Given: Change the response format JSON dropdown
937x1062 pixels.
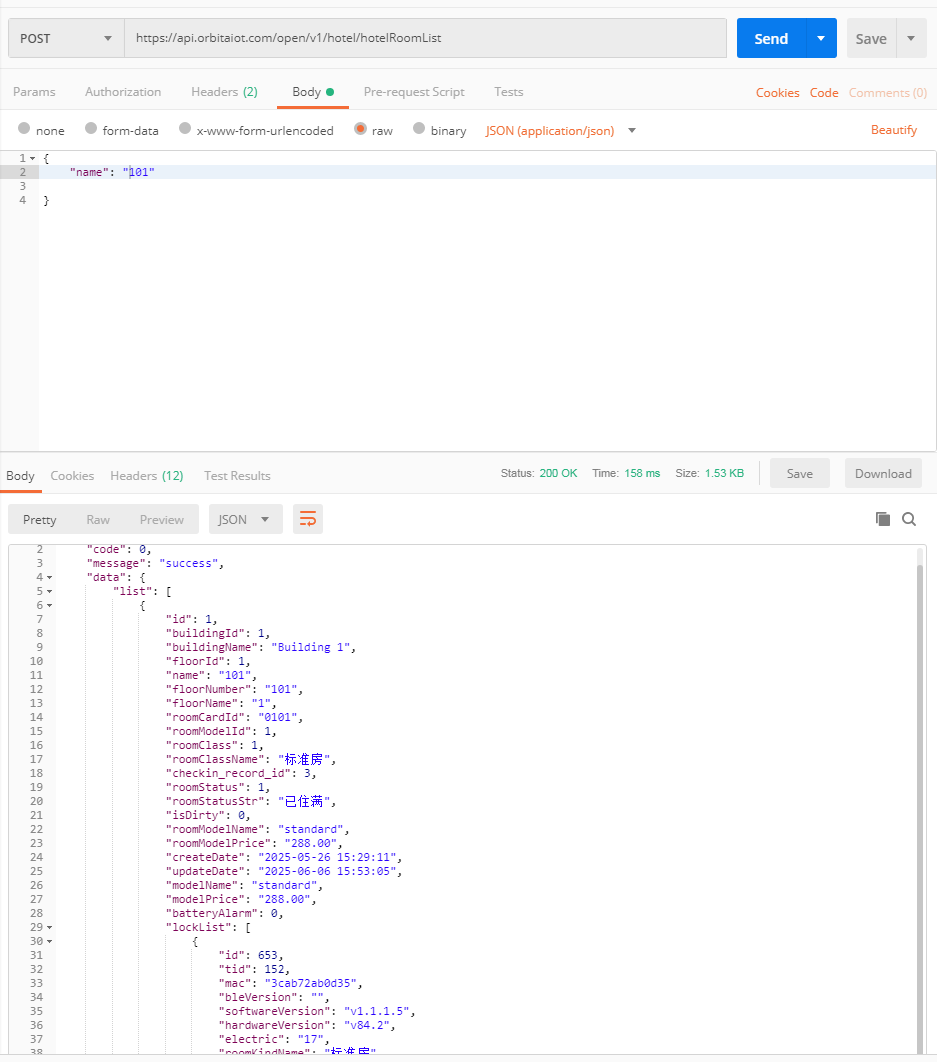Looking at the screenshot, I should [245, 519].
